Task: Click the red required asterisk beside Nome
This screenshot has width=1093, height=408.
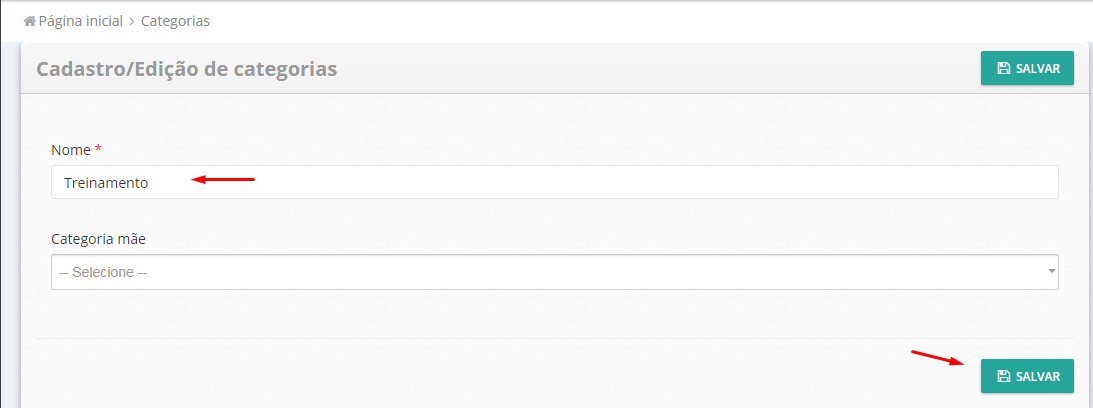Action: [x=98, y=150]
